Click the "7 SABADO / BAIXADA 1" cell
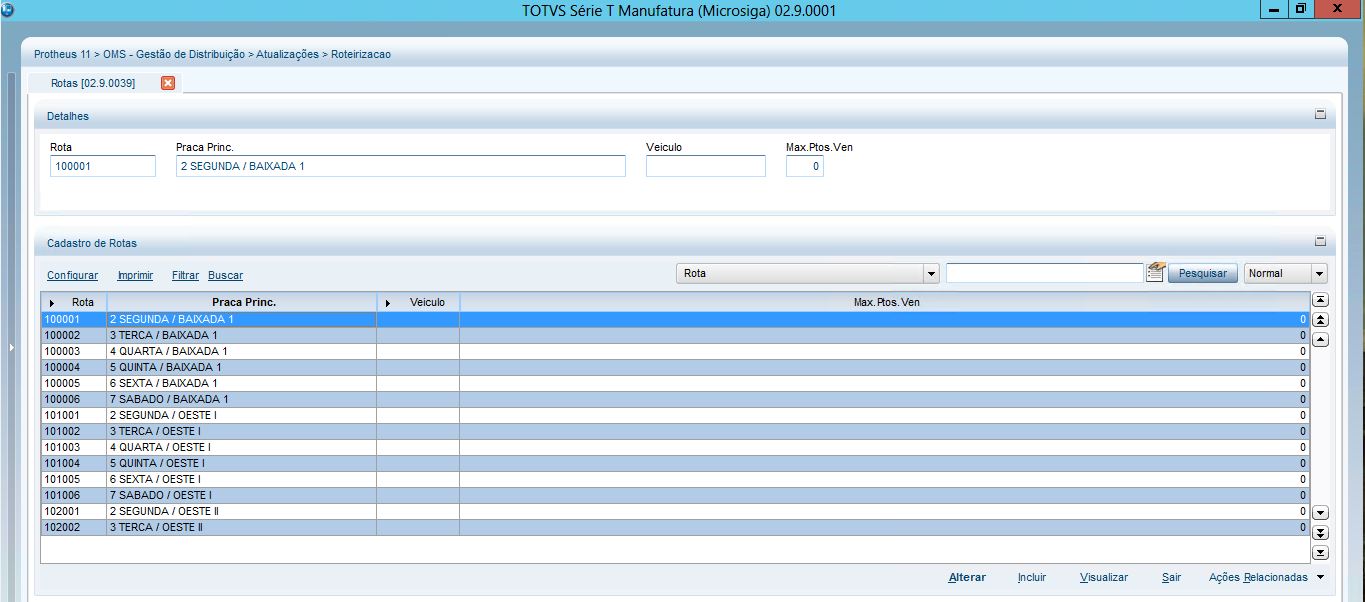Image resolution: width=1365 pixels, height=602 pixels. tap(242, 399)
